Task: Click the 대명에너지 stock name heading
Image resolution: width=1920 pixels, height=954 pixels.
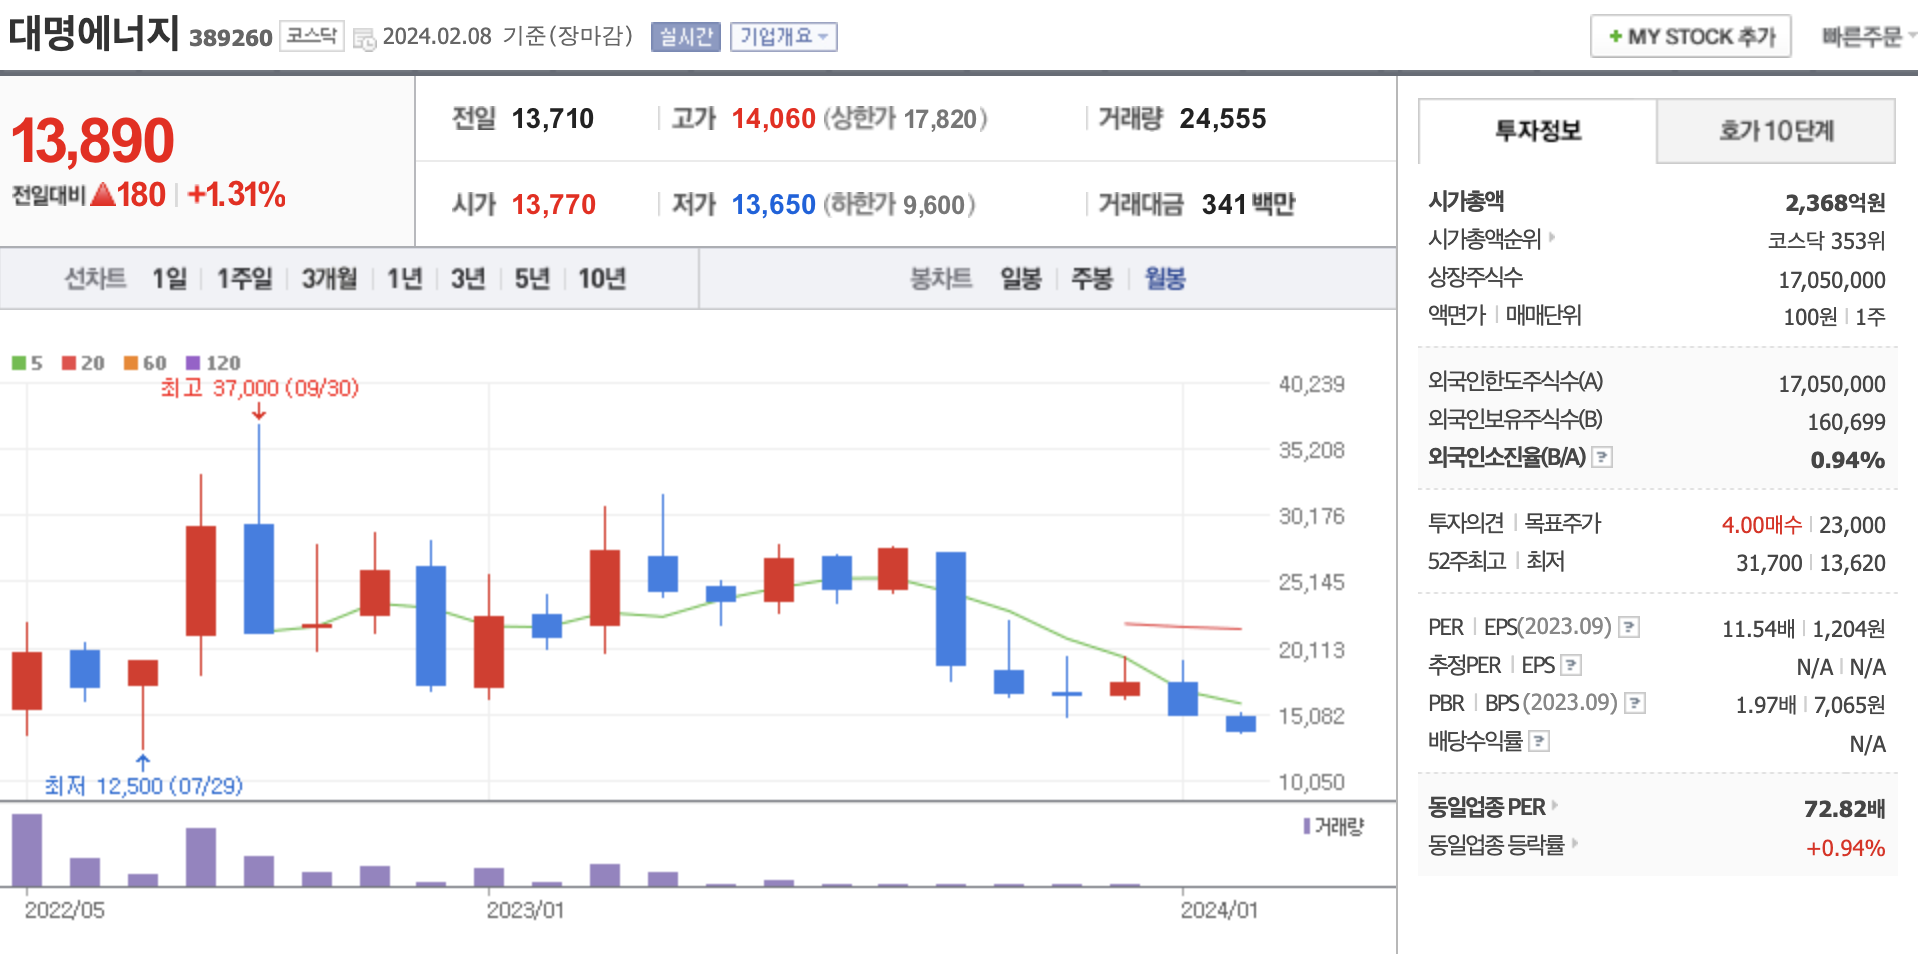Action: click(94, 33)
